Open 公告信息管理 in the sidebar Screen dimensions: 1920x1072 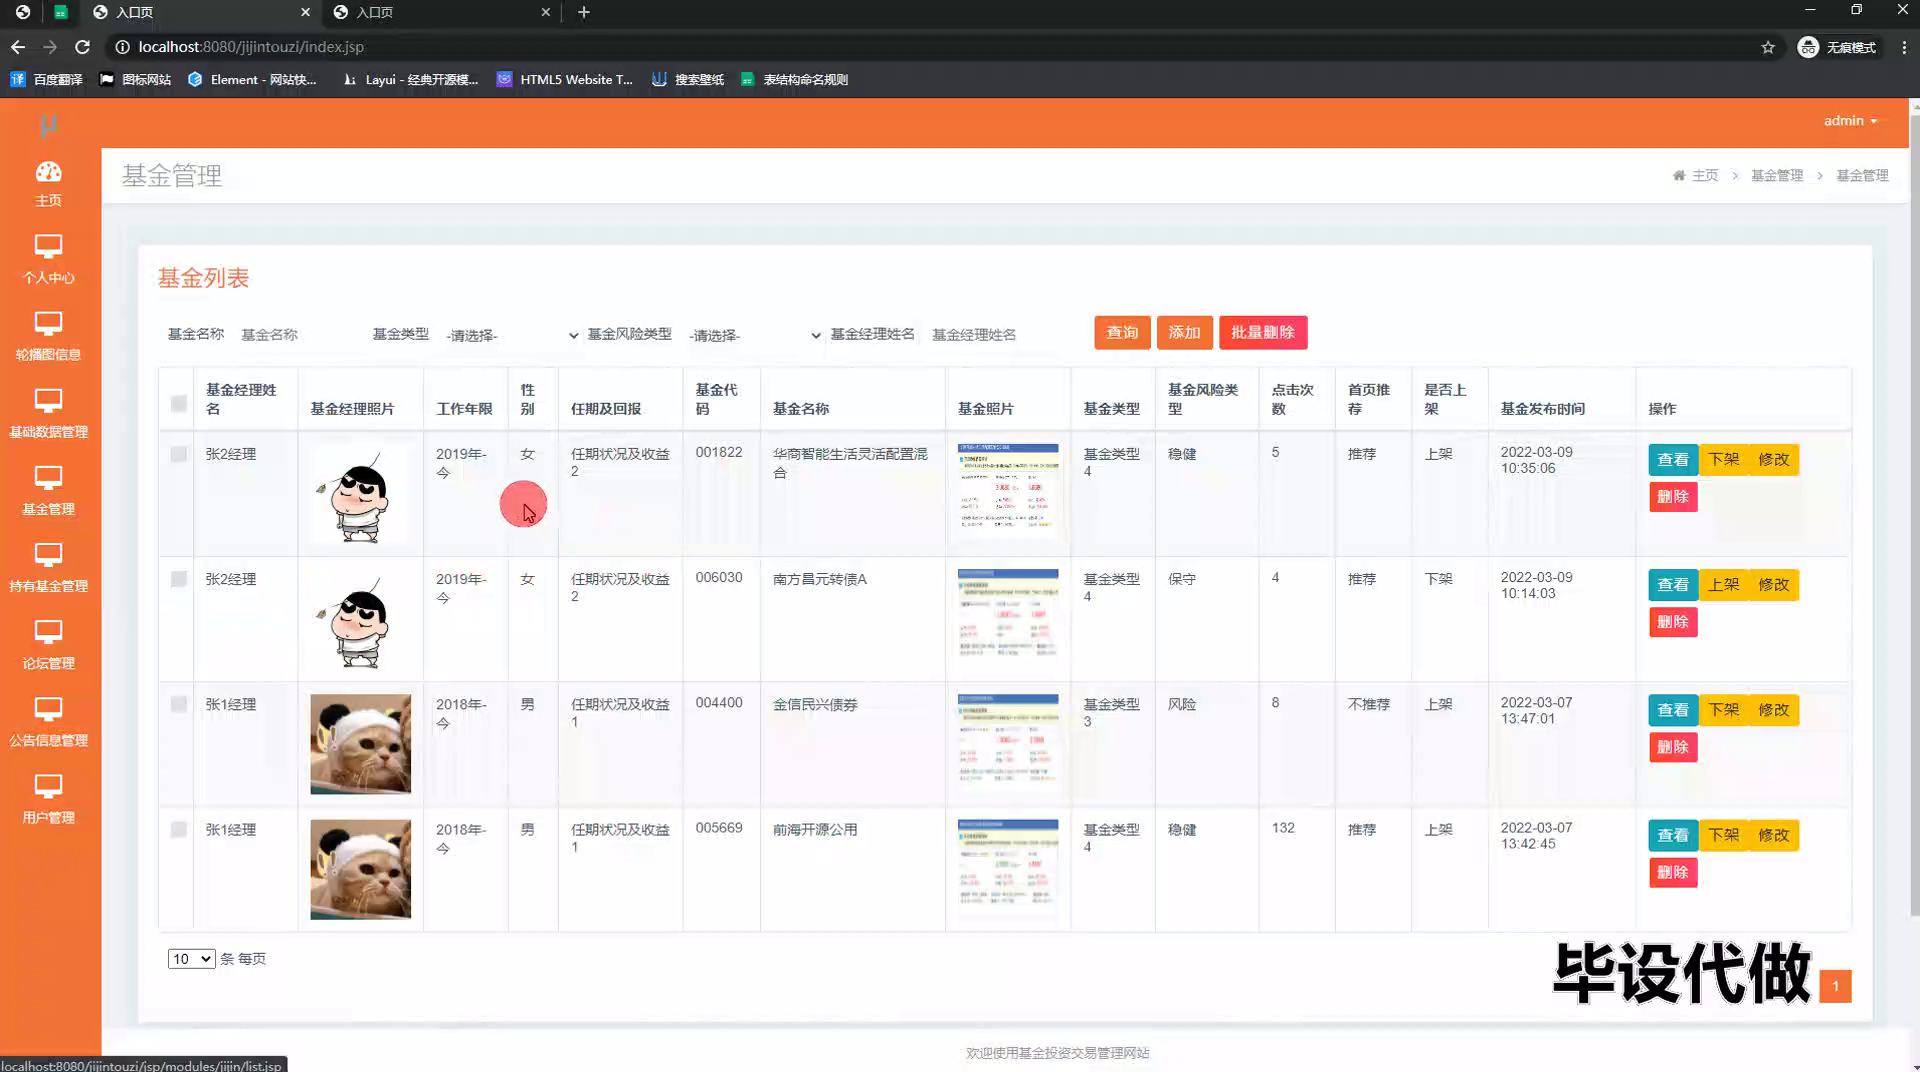tap(48, 722)
